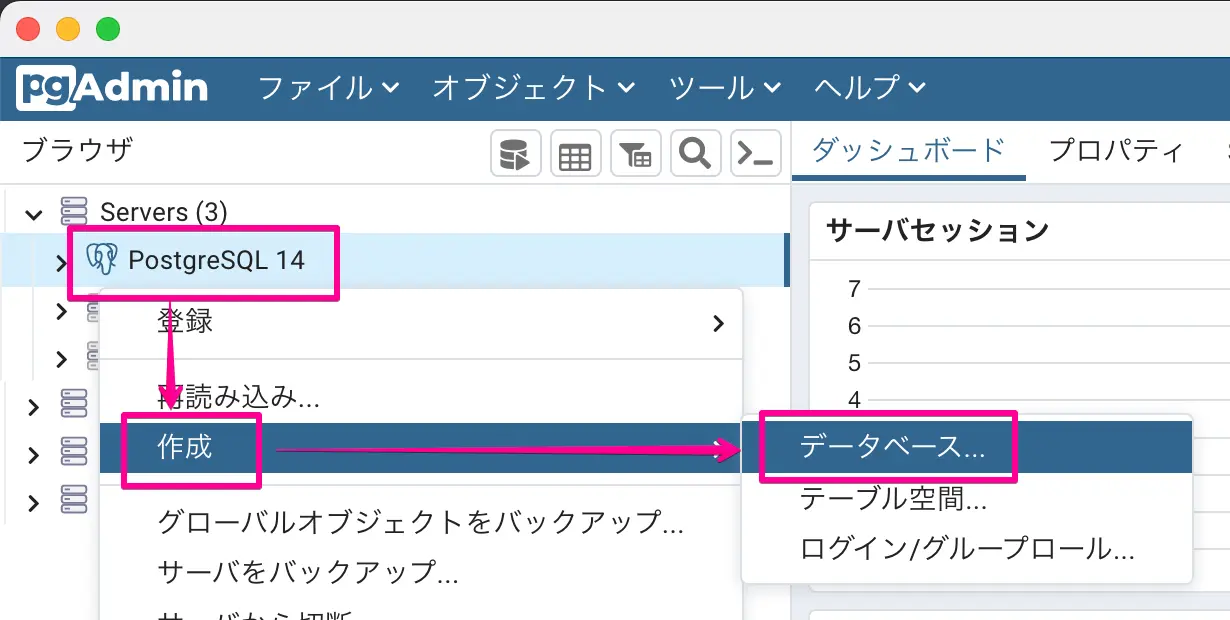Expand the PostgreSQL 14 server node
The image size is (1230, 620).
(x=60, y=262)
